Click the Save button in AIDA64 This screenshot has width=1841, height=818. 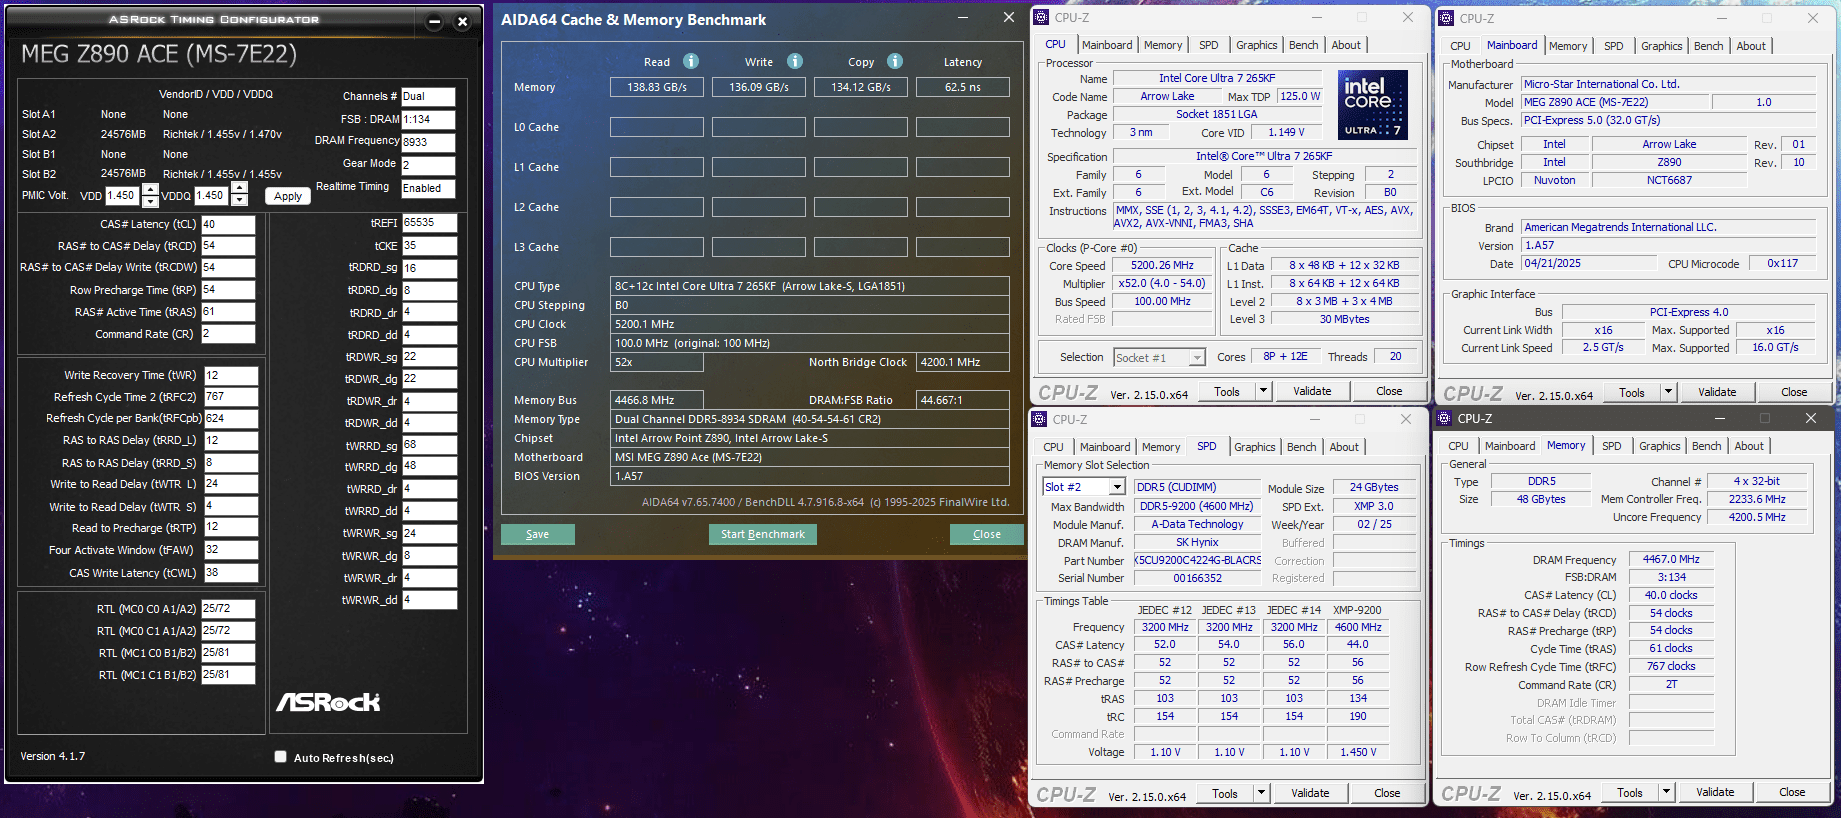(537, 534)
